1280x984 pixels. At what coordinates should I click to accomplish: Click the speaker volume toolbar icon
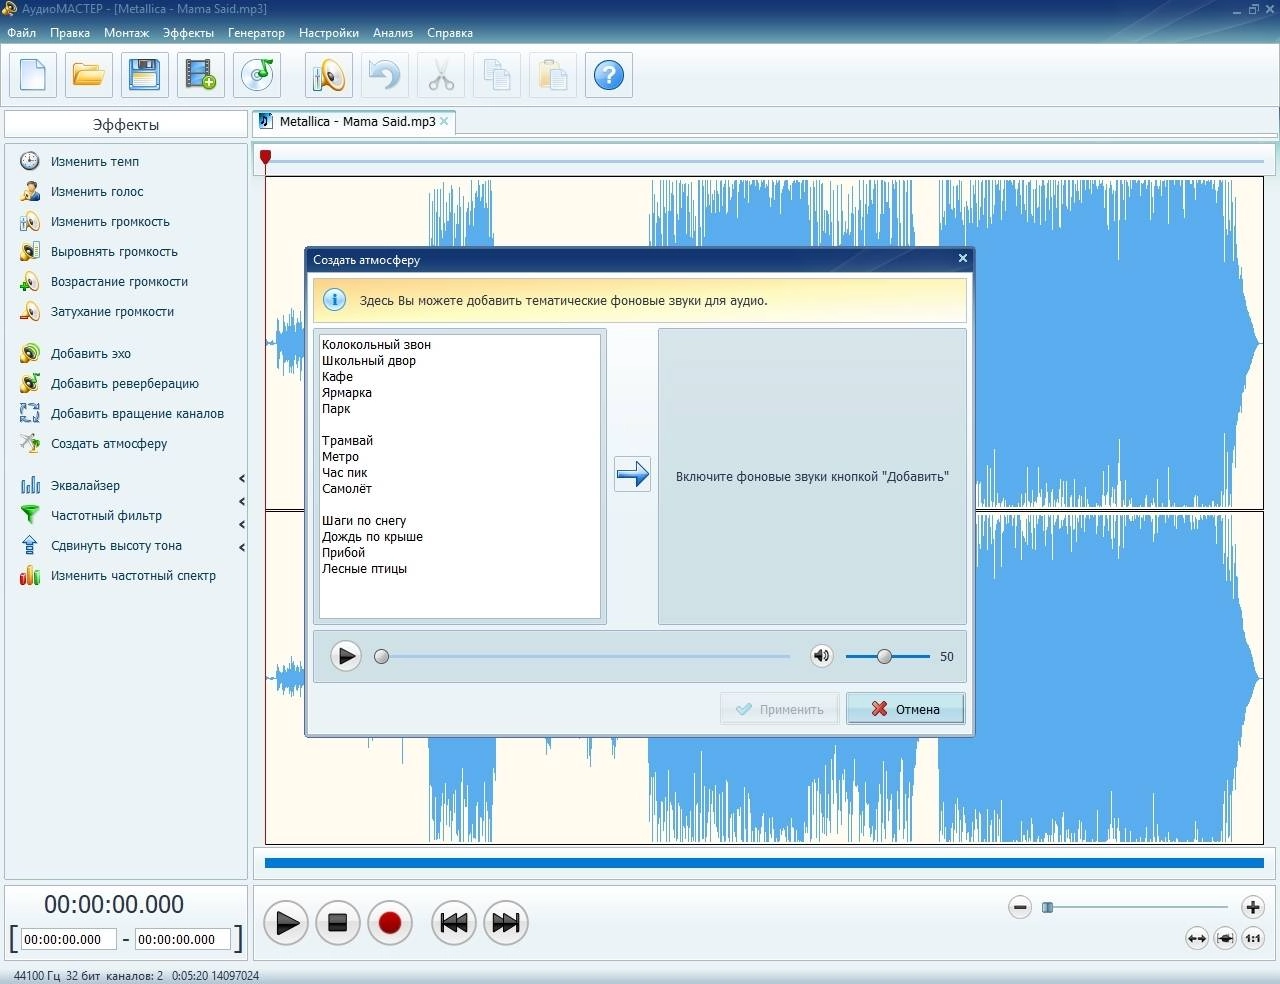point(329,75)
